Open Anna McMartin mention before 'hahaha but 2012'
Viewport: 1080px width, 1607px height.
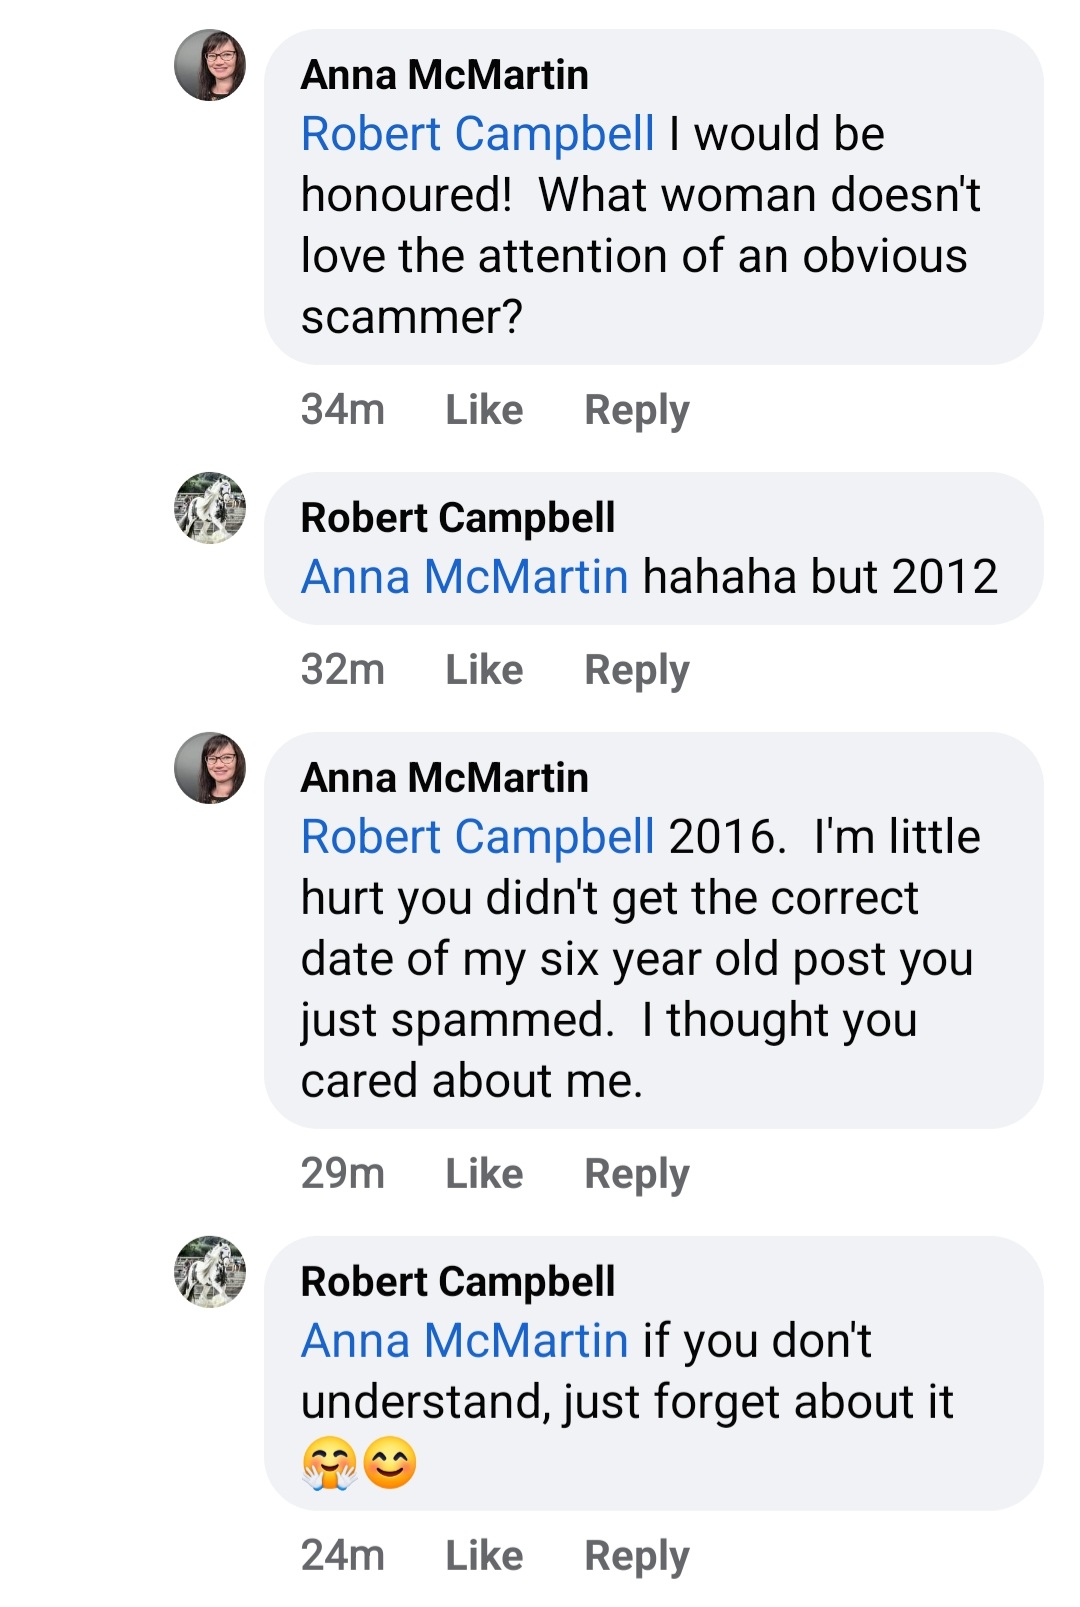point(465,577)
